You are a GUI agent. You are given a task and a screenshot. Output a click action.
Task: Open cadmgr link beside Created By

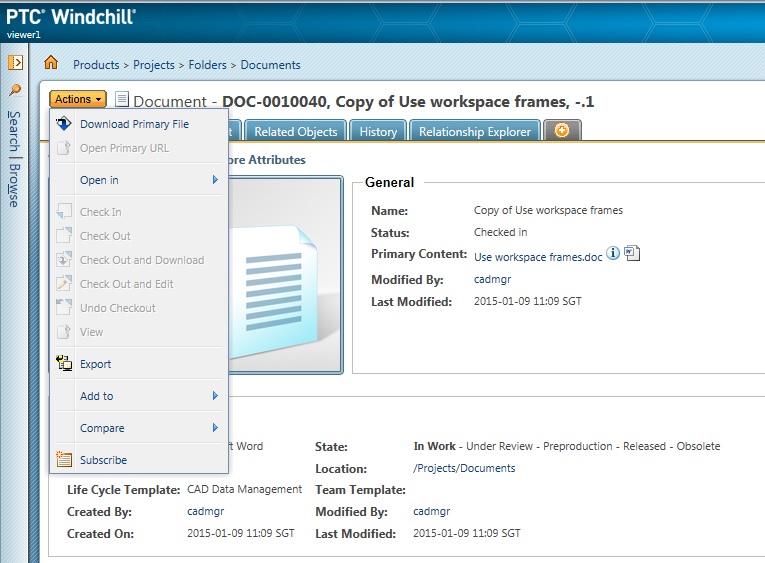[205, 511]
